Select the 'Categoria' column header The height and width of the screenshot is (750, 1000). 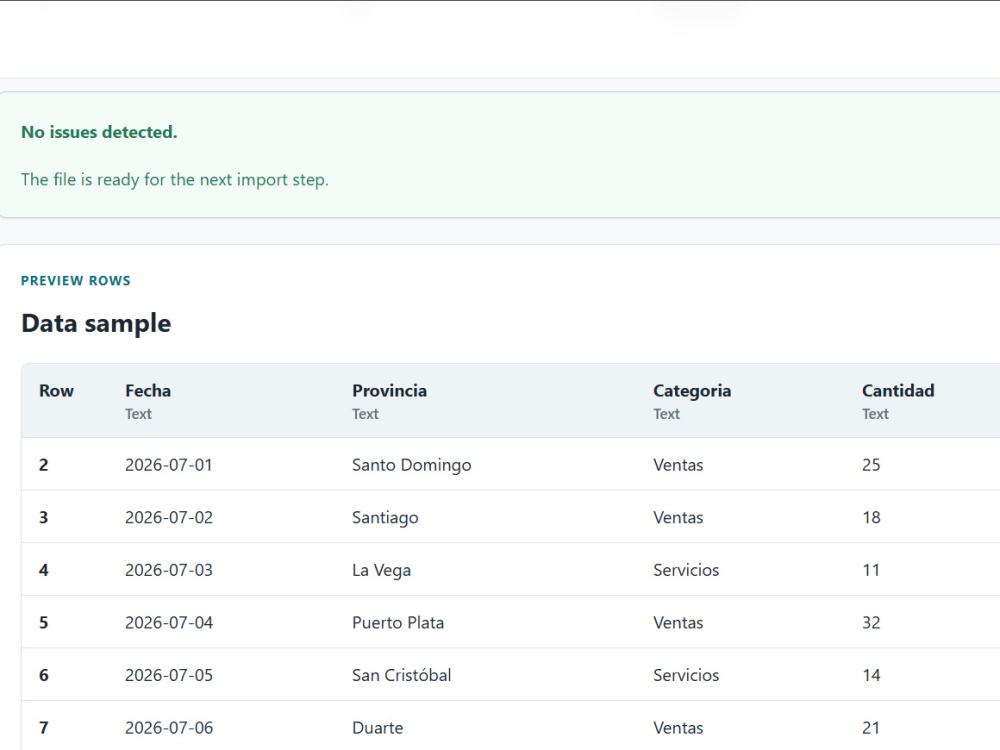click(x=692, y=391)
